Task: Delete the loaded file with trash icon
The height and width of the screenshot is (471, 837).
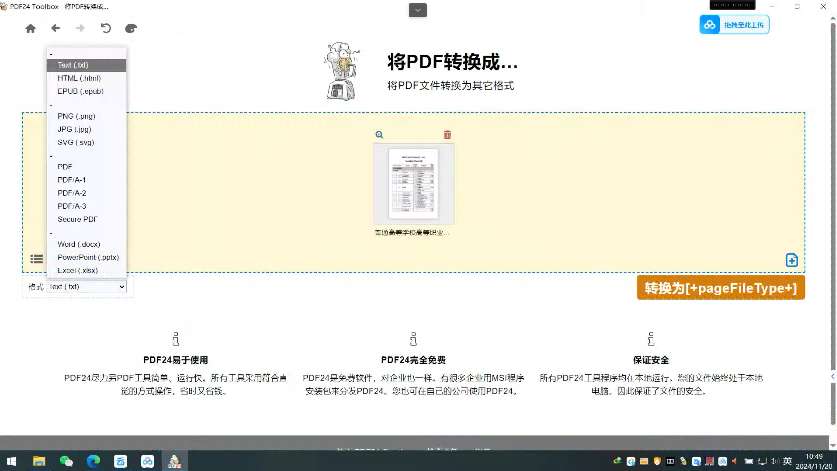Action: point(447,135)
